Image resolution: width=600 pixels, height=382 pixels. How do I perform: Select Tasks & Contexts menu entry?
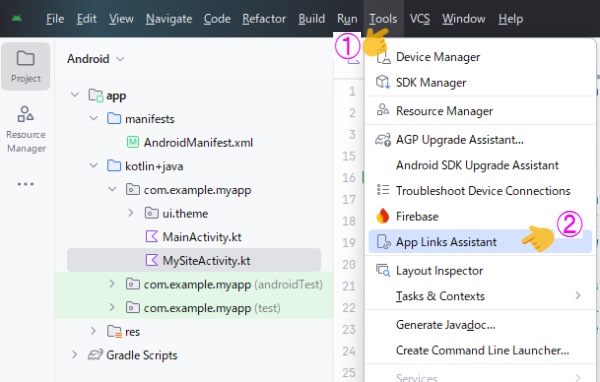480,296
